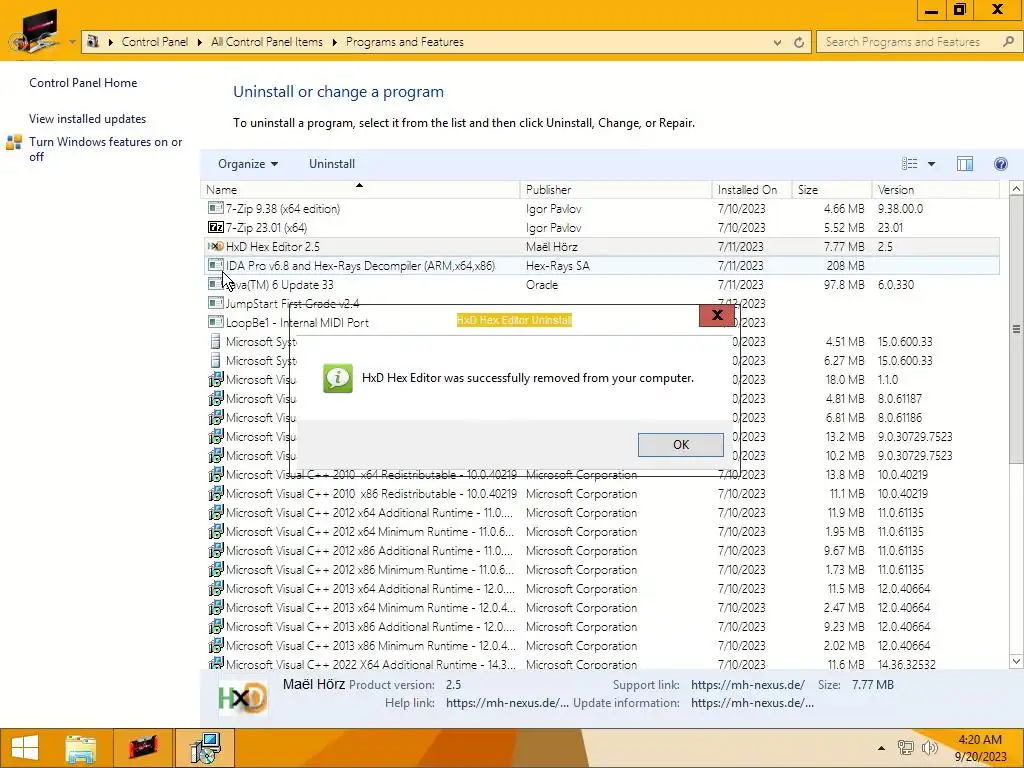The width and height of the screenshot is (1024, 768).
Task: Select Visual C++ 2013 x86 Minimum Runtime
Action: [x=600, y=645]
